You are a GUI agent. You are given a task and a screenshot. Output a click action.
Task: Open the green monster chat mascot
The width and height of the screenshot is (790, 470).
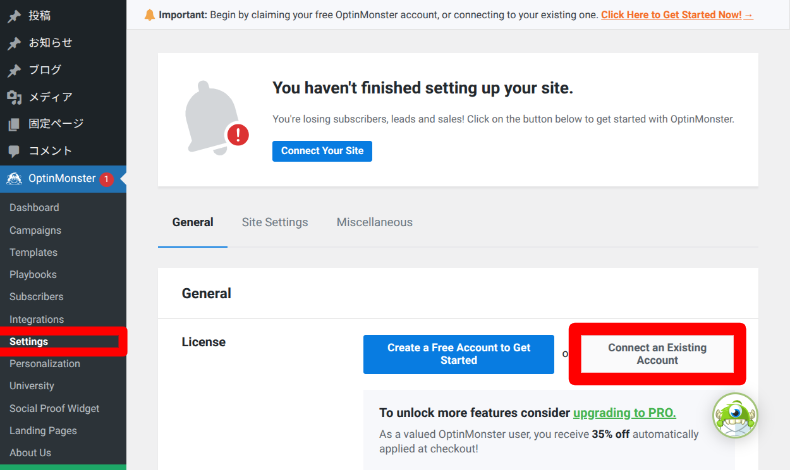coord(735,415)
